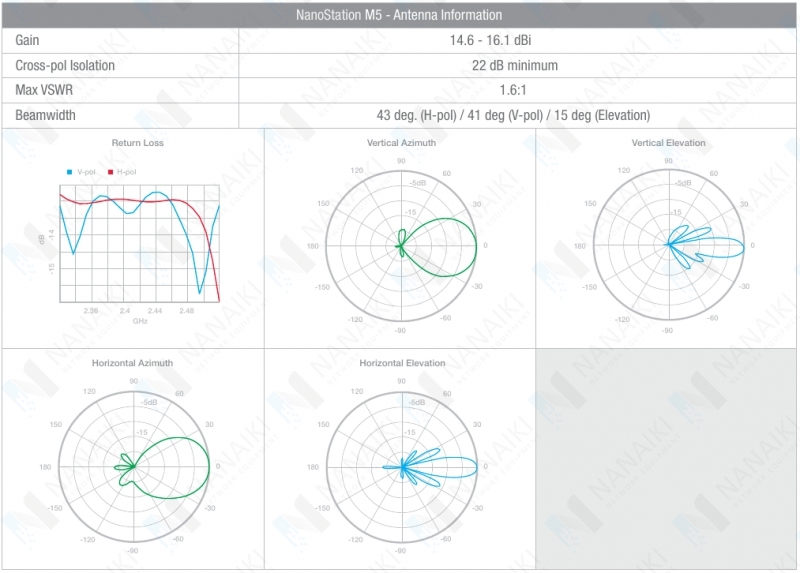
Task: Click the green Vertical Azimuth polar plot
Action: pyautogui.click(x=402, y=246)
